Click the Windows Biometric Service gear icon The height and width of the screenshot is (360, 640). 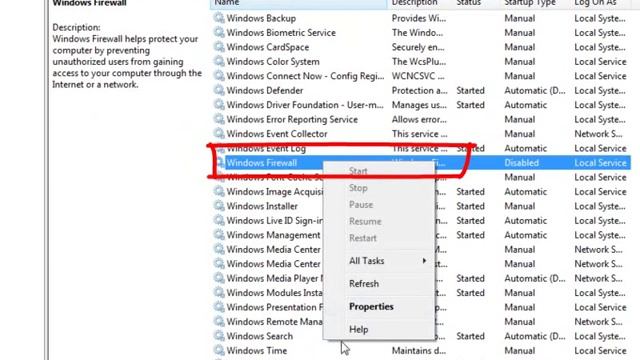(219, 32)
